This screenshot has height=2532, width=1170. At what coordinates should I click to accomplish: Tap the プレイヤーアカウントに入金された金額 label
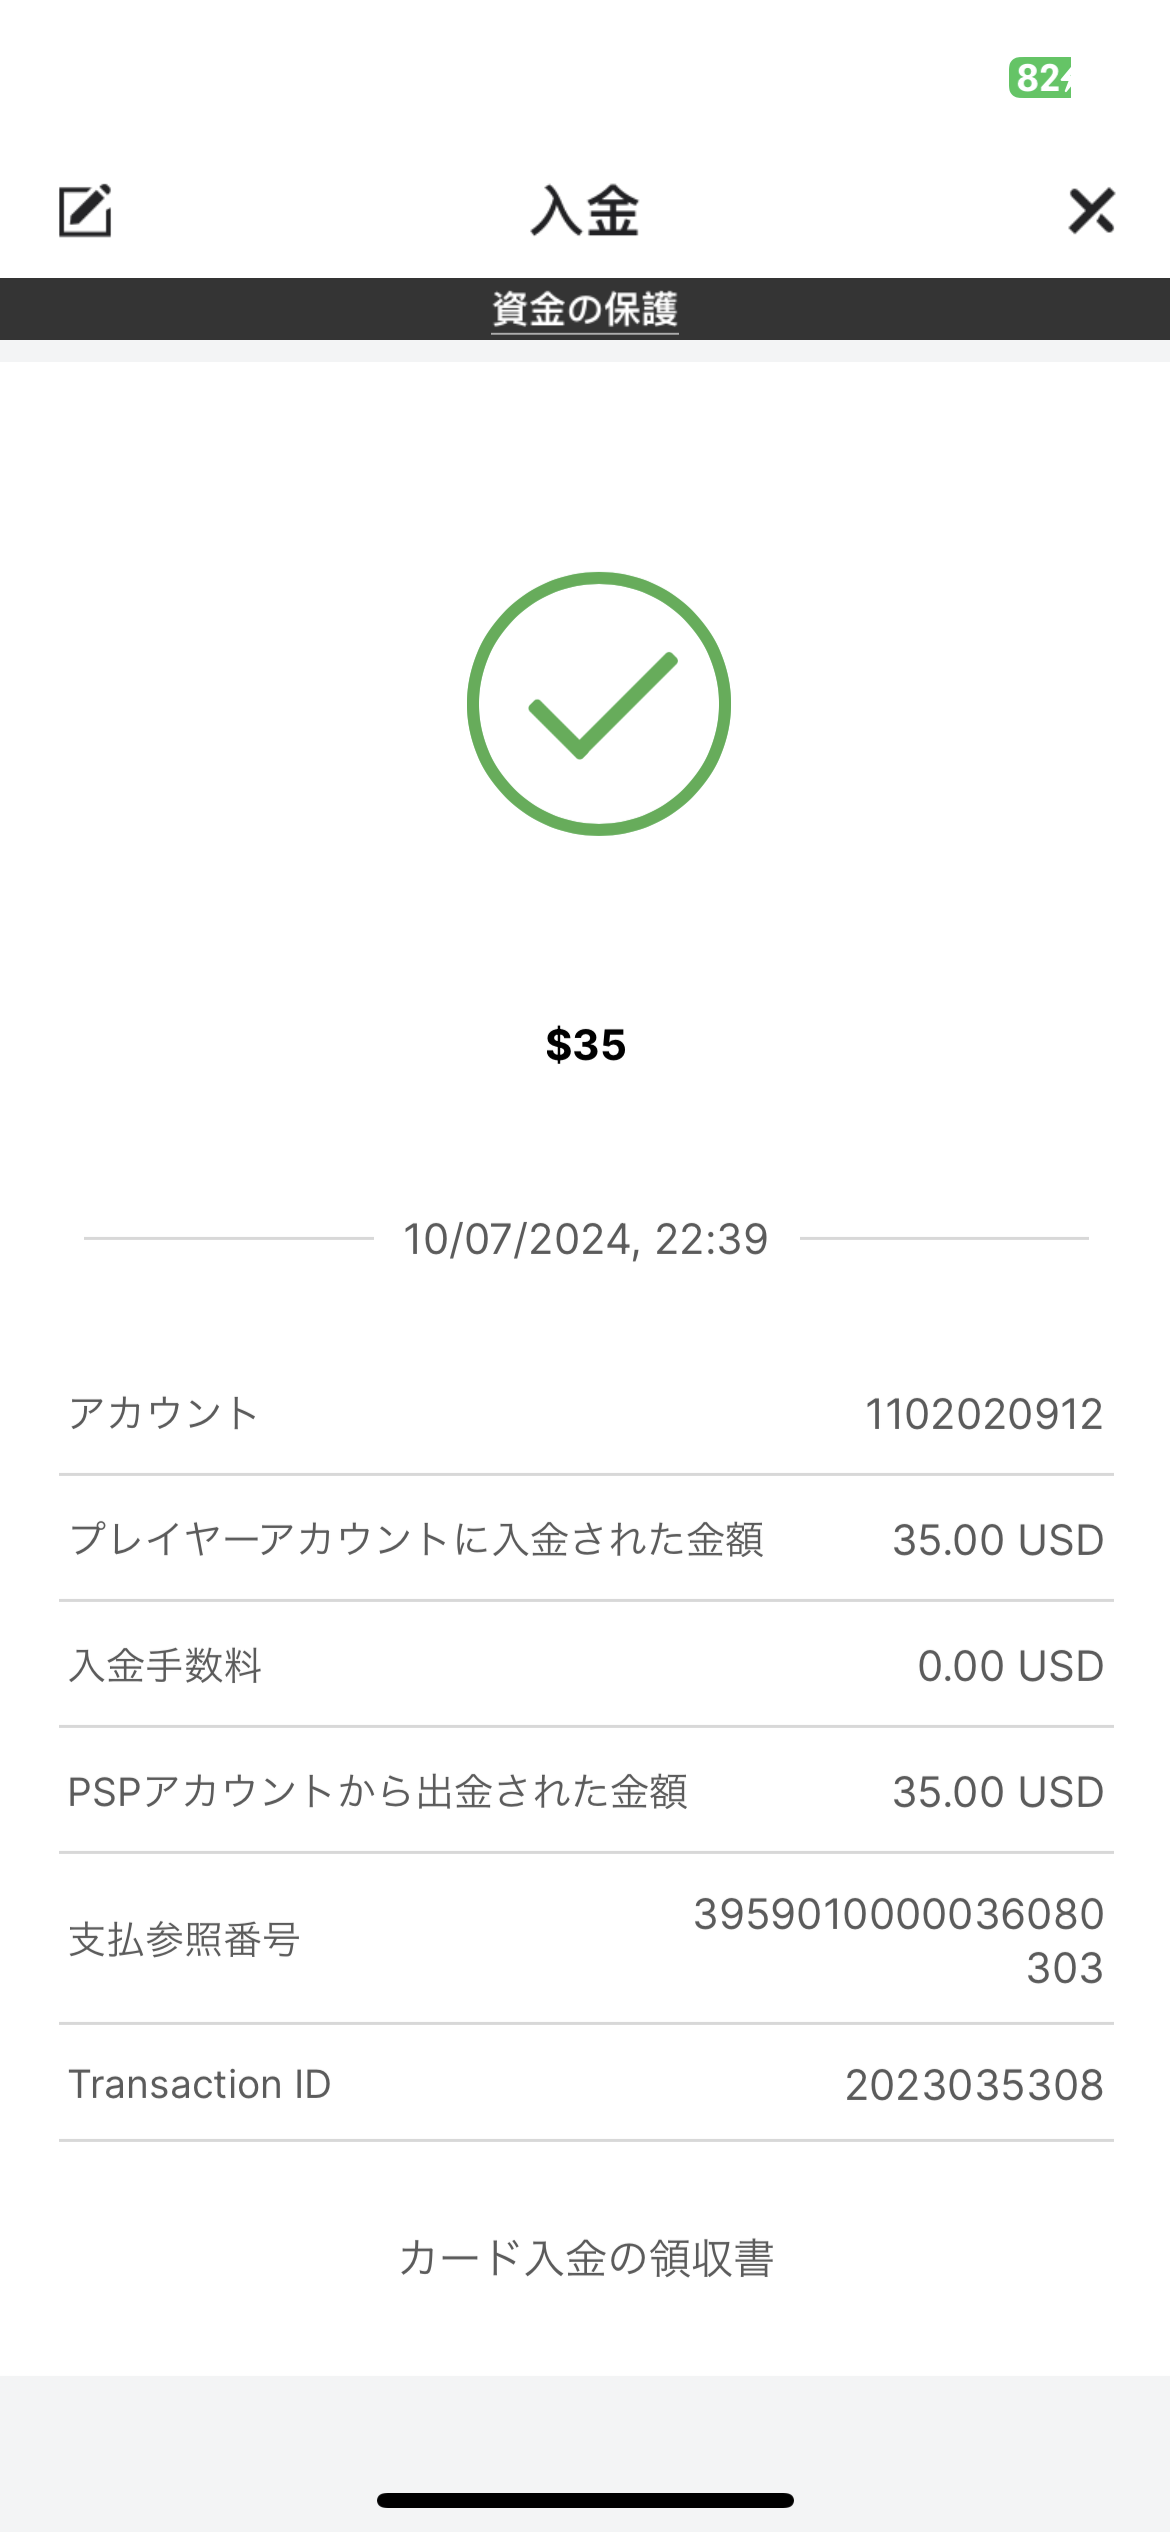point(416,1540)
